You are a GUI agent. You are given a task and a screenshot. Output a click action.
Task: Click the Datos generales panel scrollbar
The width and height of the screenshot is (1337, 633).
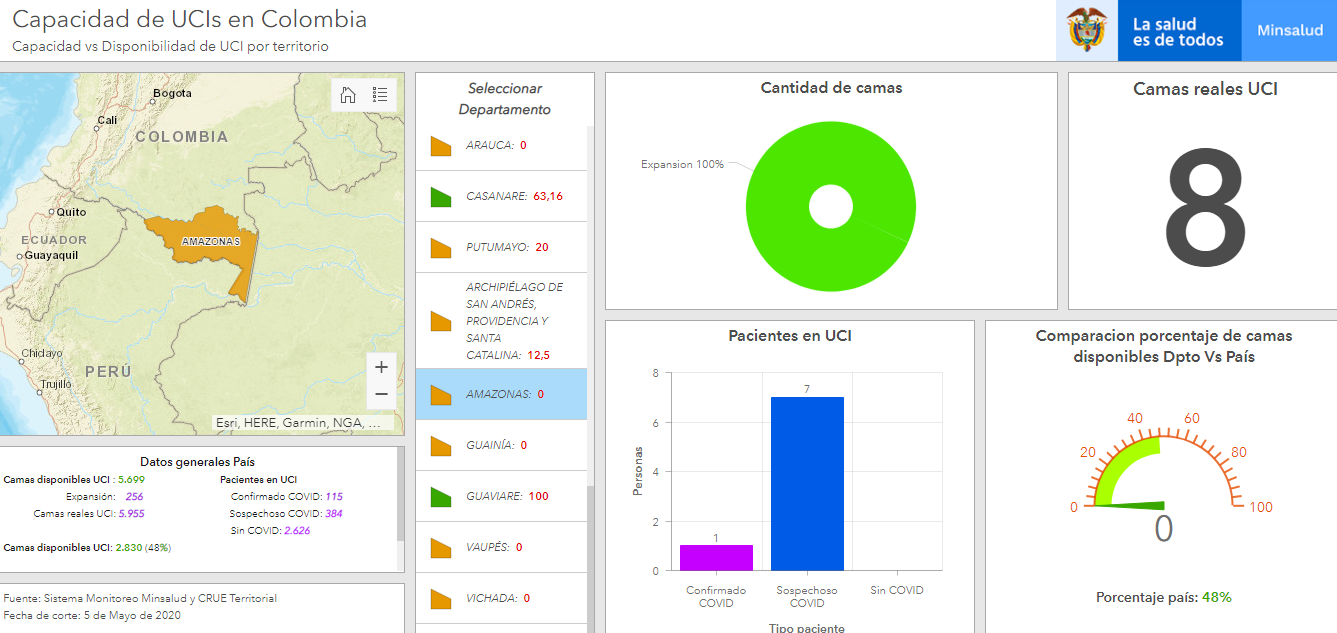[400, 494]
